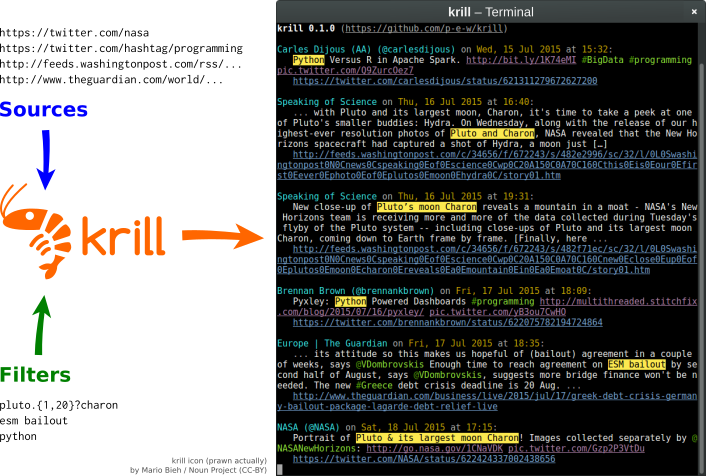Click the feeds.washingtonpost.com/rss source line

tap(121, 64)
